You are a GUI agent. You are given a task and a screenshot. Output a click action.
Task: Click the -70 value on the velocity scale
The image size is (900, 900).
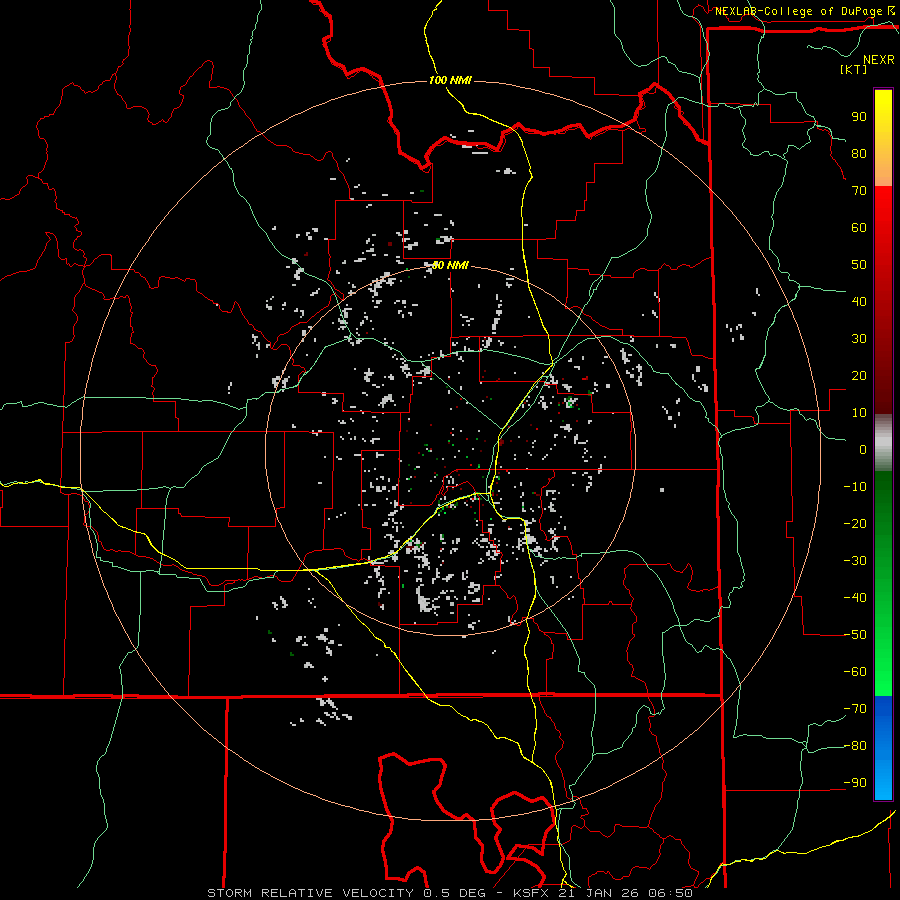[855, 708]
